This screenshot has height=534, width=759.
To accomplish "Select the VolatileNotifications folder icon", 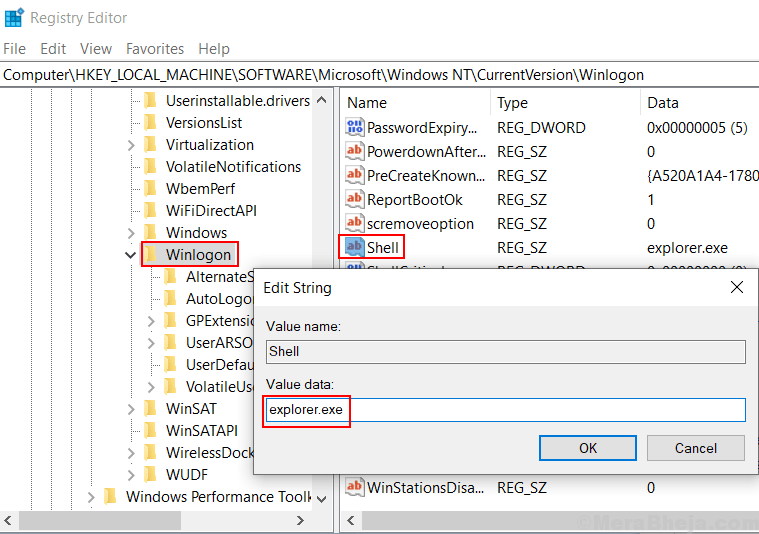I will click(151, 167).
